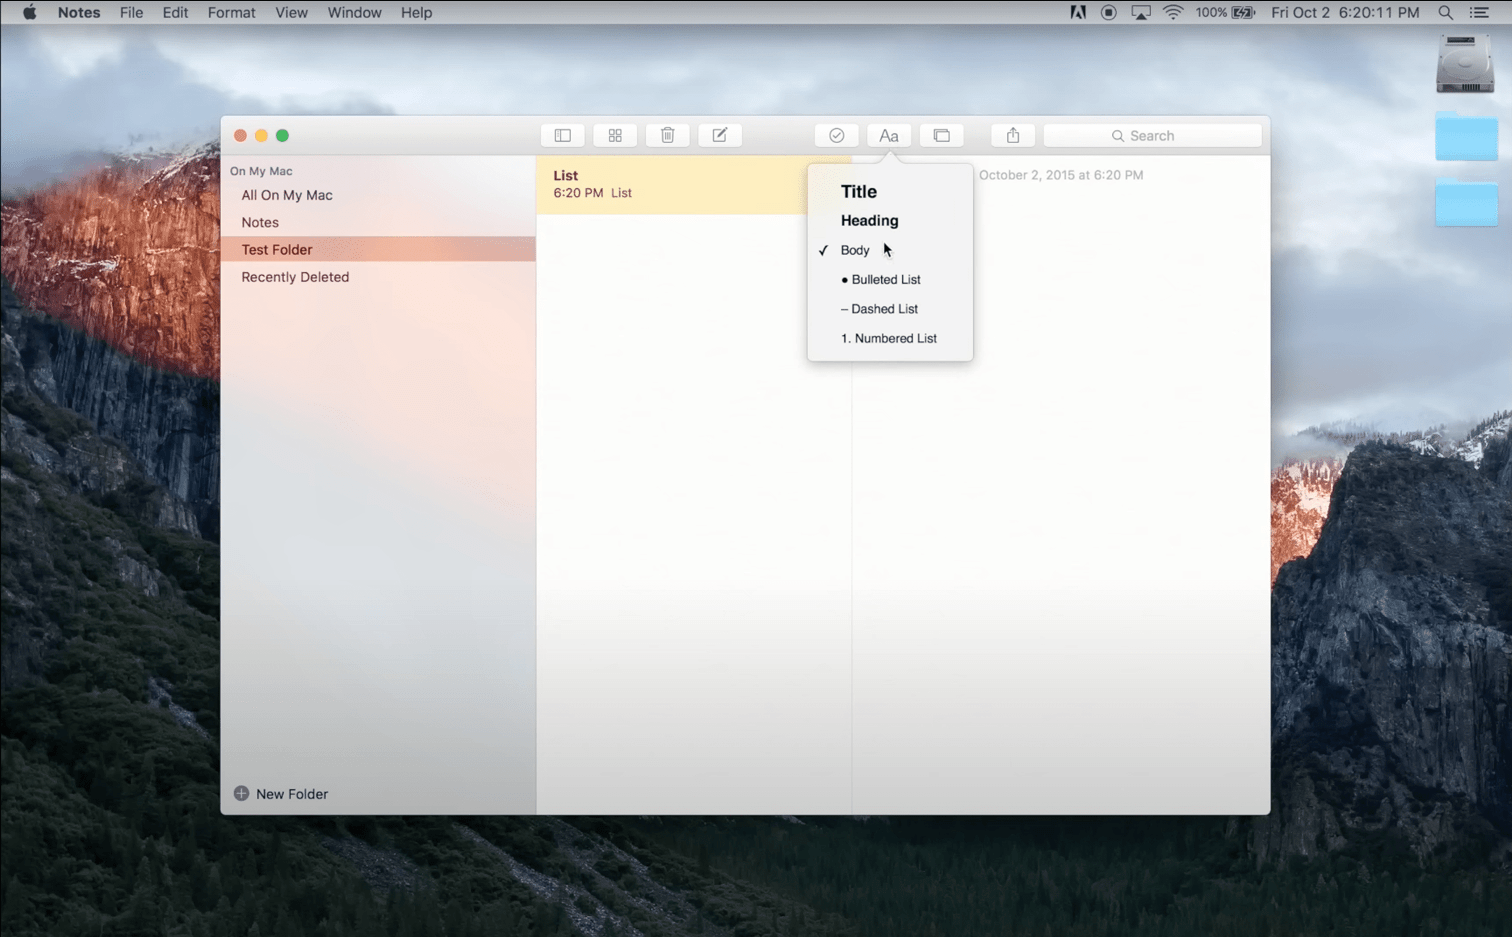Select the checked Body style
This screenshot has width=1512, height=937.
[855, 250]
